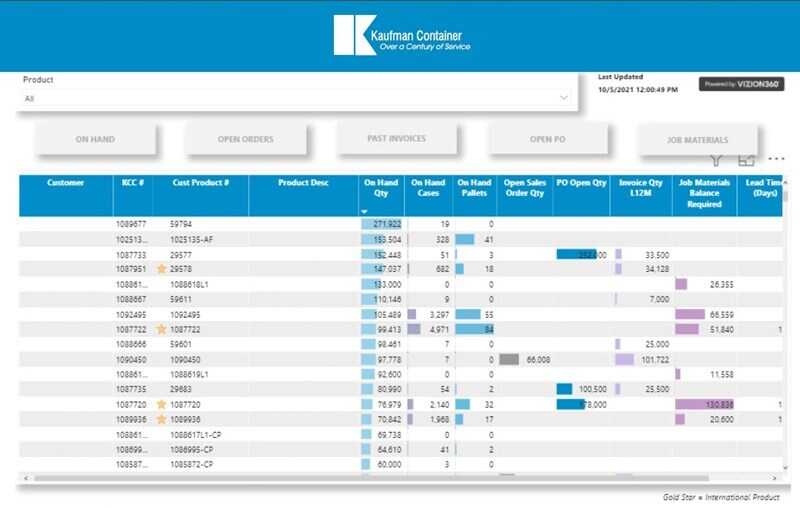Click the Kaufman Container logo
The image size is (800, 508).
coord(400,35)
